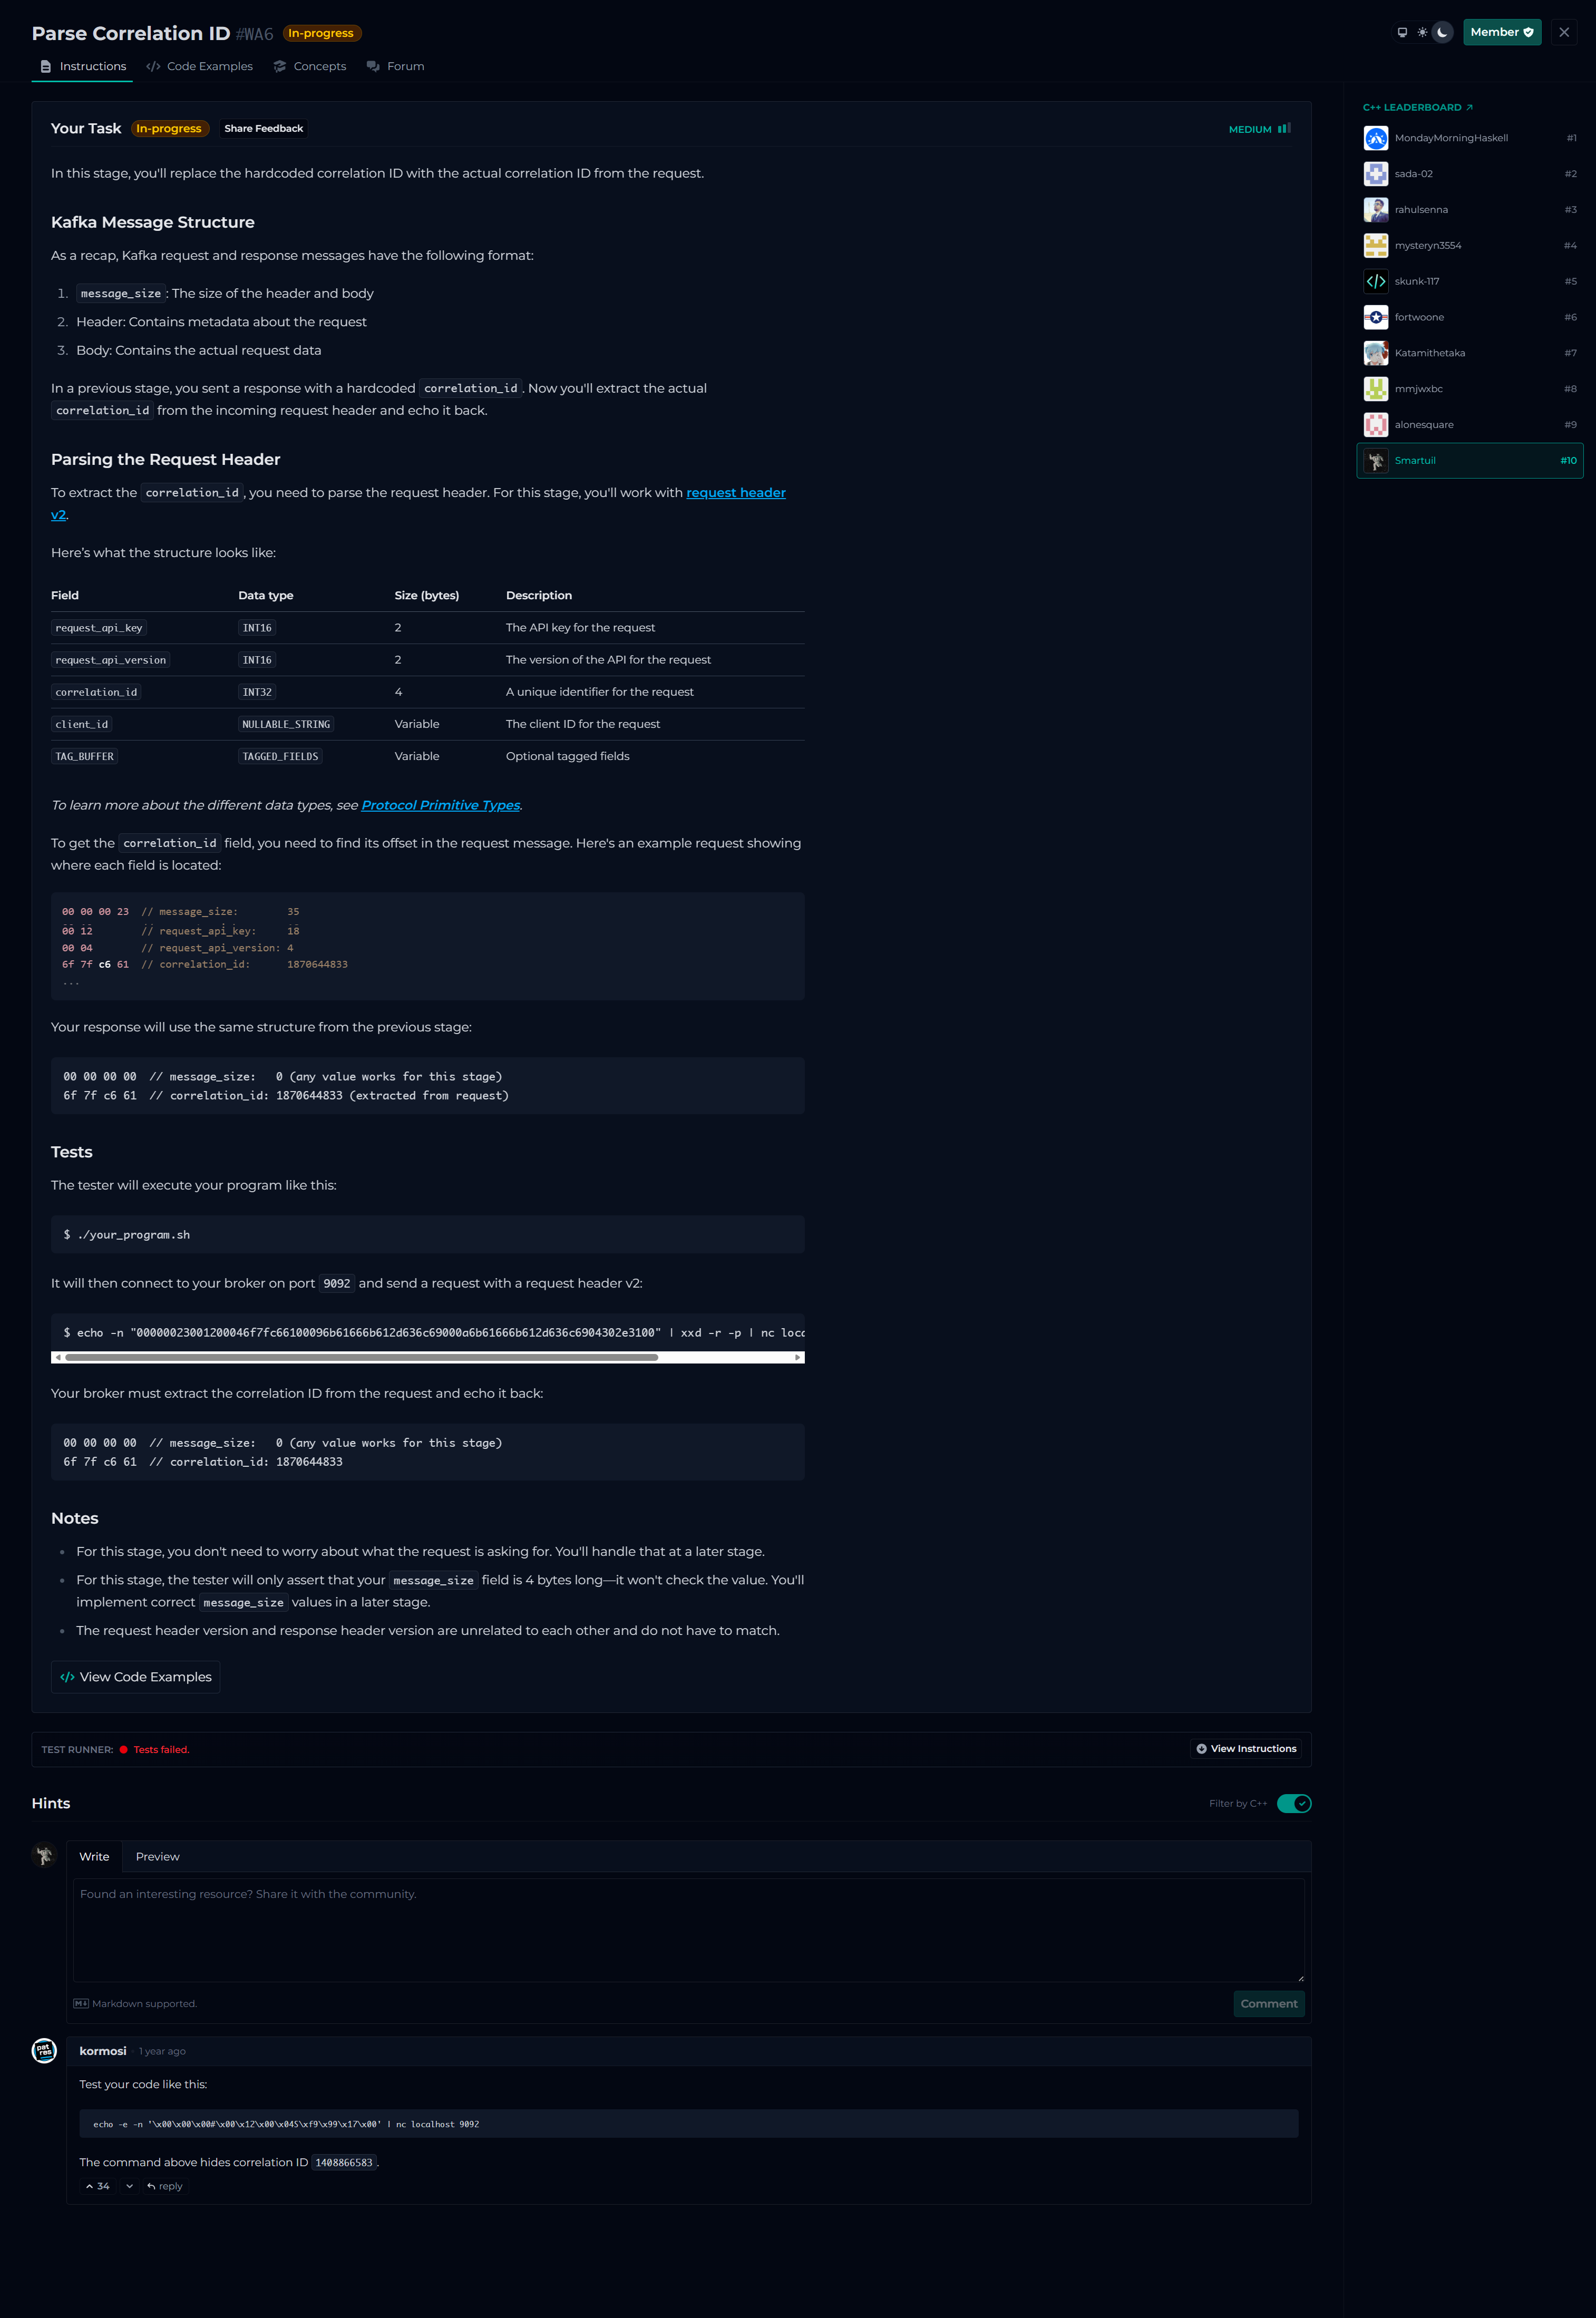Image resolution: width=1596 pixels, height=2318 pixels.
Task: Reply to kormosi's comment
Action: pos(165,2186)
